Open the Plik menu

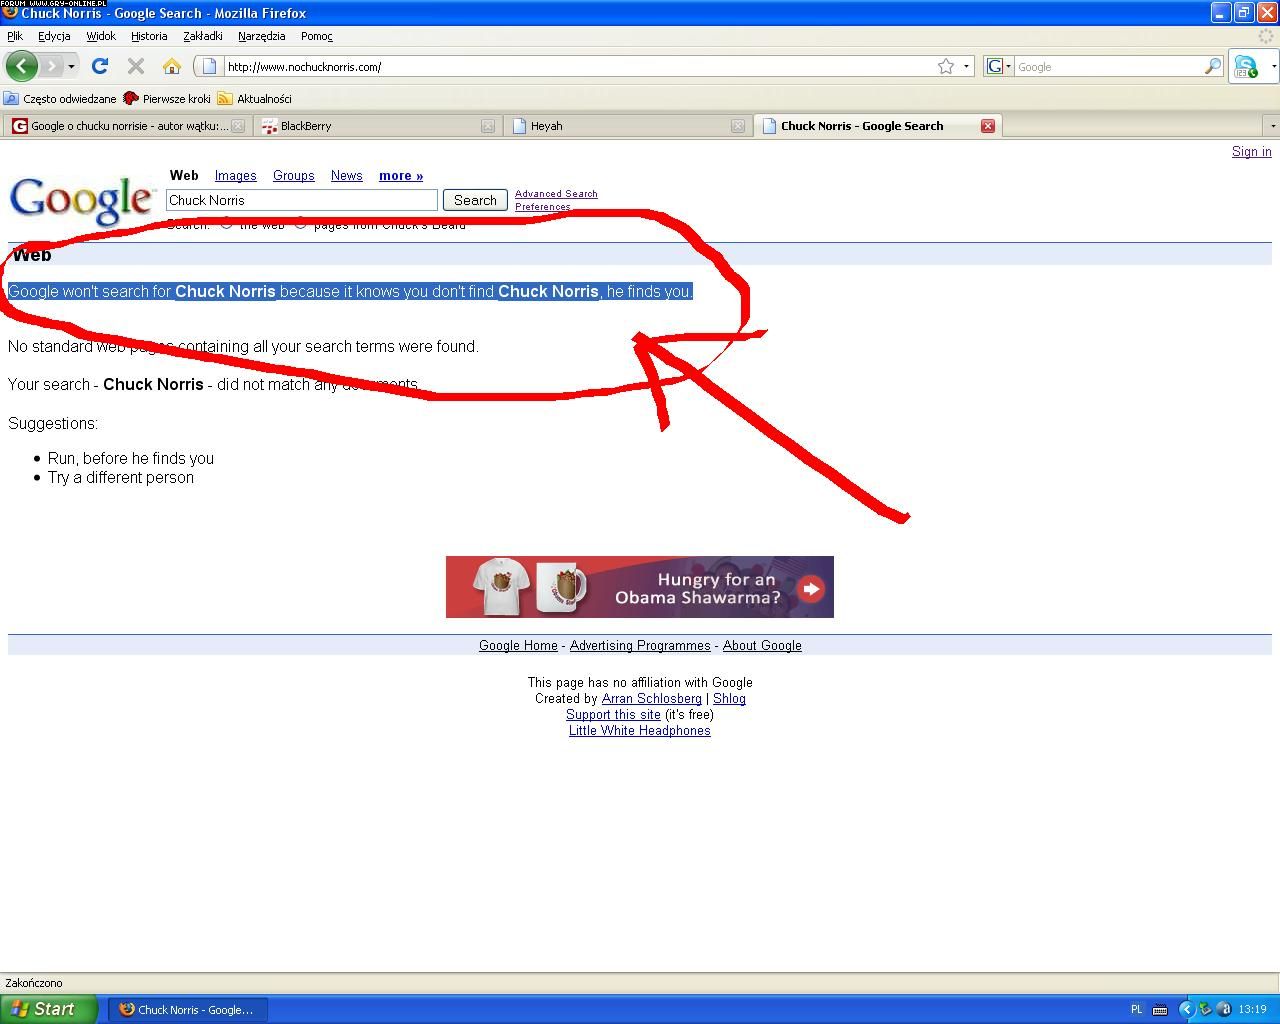(15, 36)
